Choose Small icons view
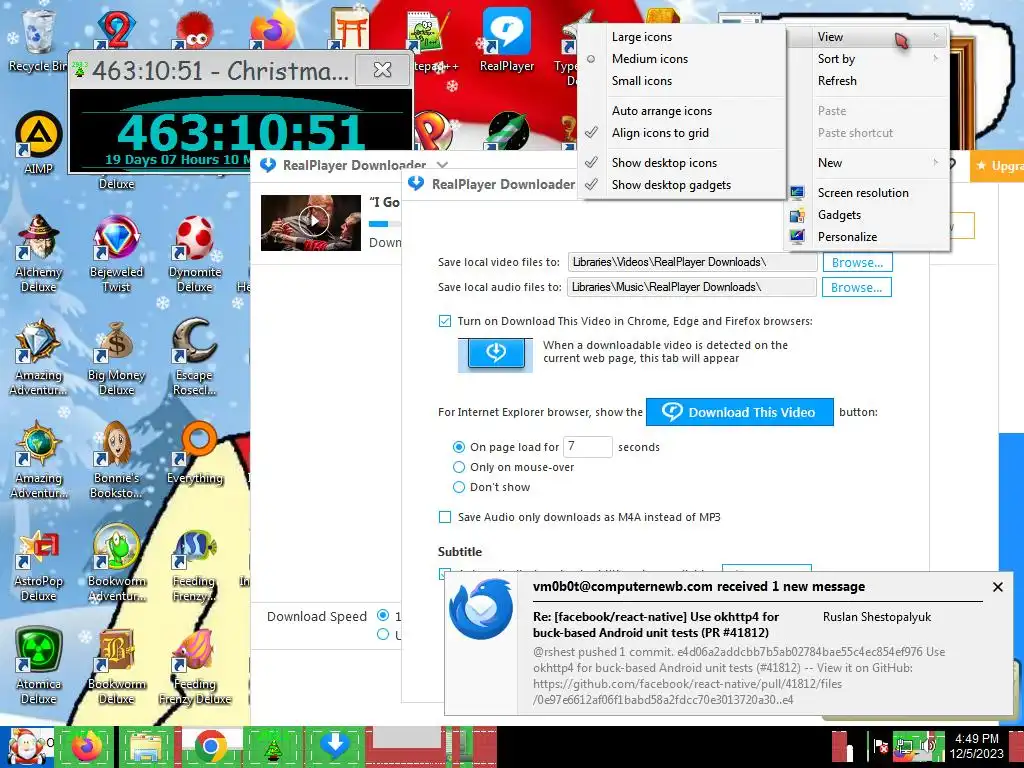1024x768 pixels. (x=682, y=81)
